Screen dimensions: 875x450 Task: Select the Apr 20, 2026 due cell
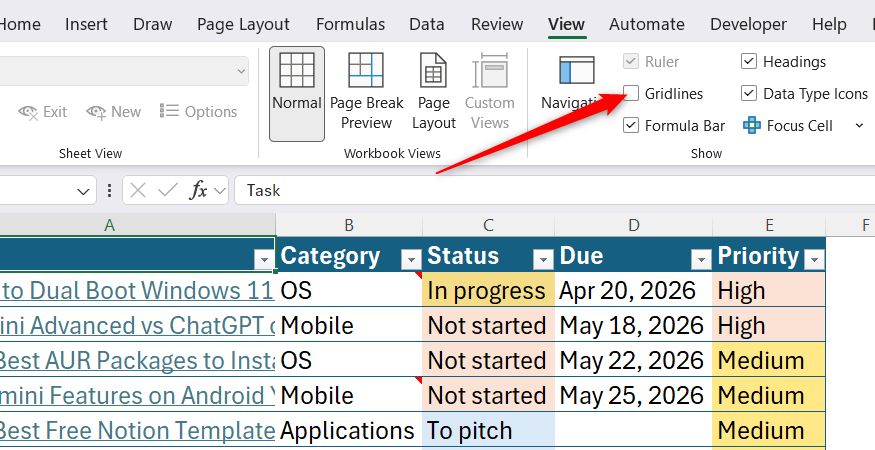(x=633, y=290)
